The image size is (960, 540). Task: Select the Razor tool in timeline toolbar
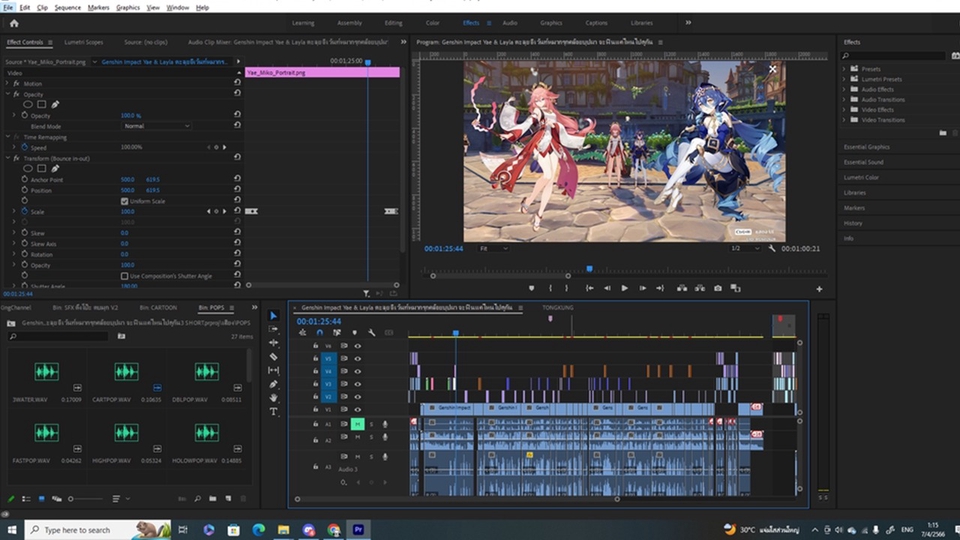point(274,357)
